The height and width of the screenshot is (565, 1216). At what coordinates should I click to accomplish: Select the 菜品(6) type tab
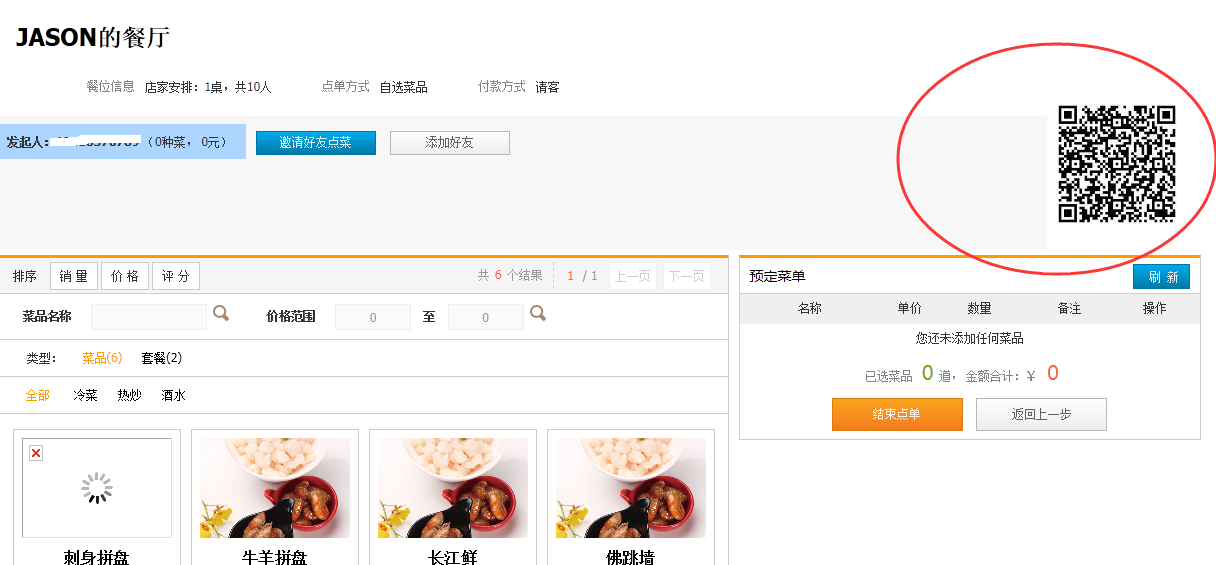click(102, 358)
